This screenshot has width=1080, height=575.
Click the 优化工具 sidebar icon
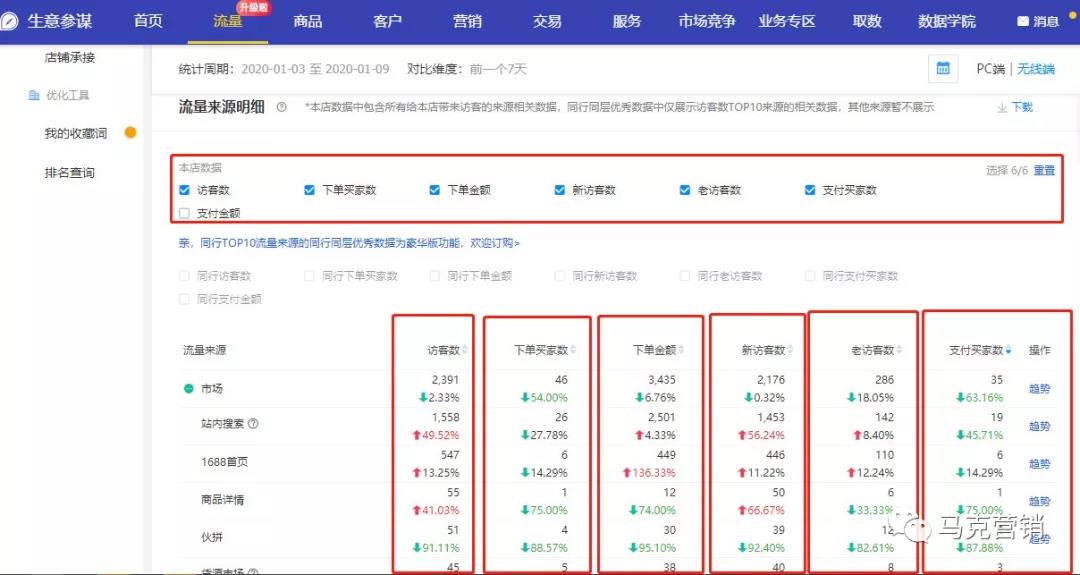33,96
